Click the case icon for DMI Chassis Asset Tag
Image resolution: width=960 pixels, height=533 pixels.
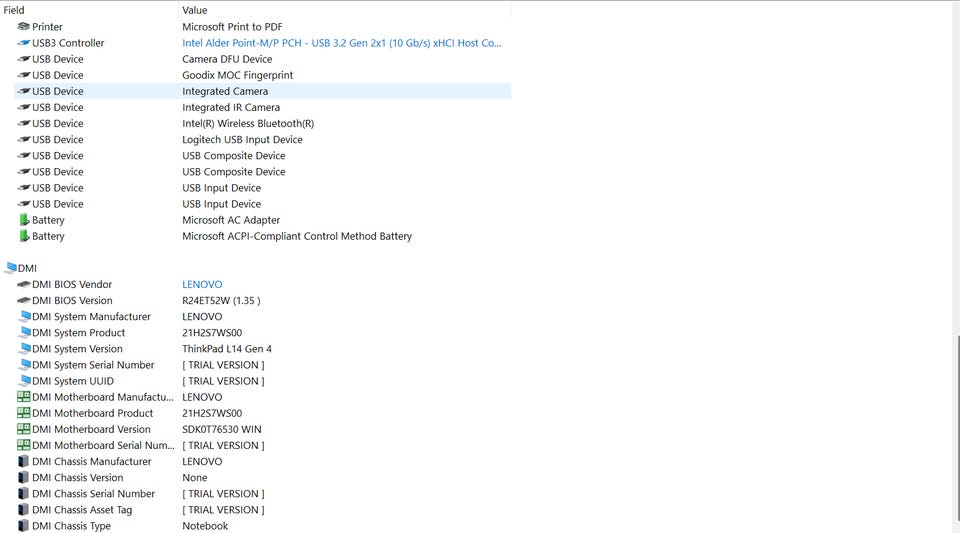pos(23,510)
